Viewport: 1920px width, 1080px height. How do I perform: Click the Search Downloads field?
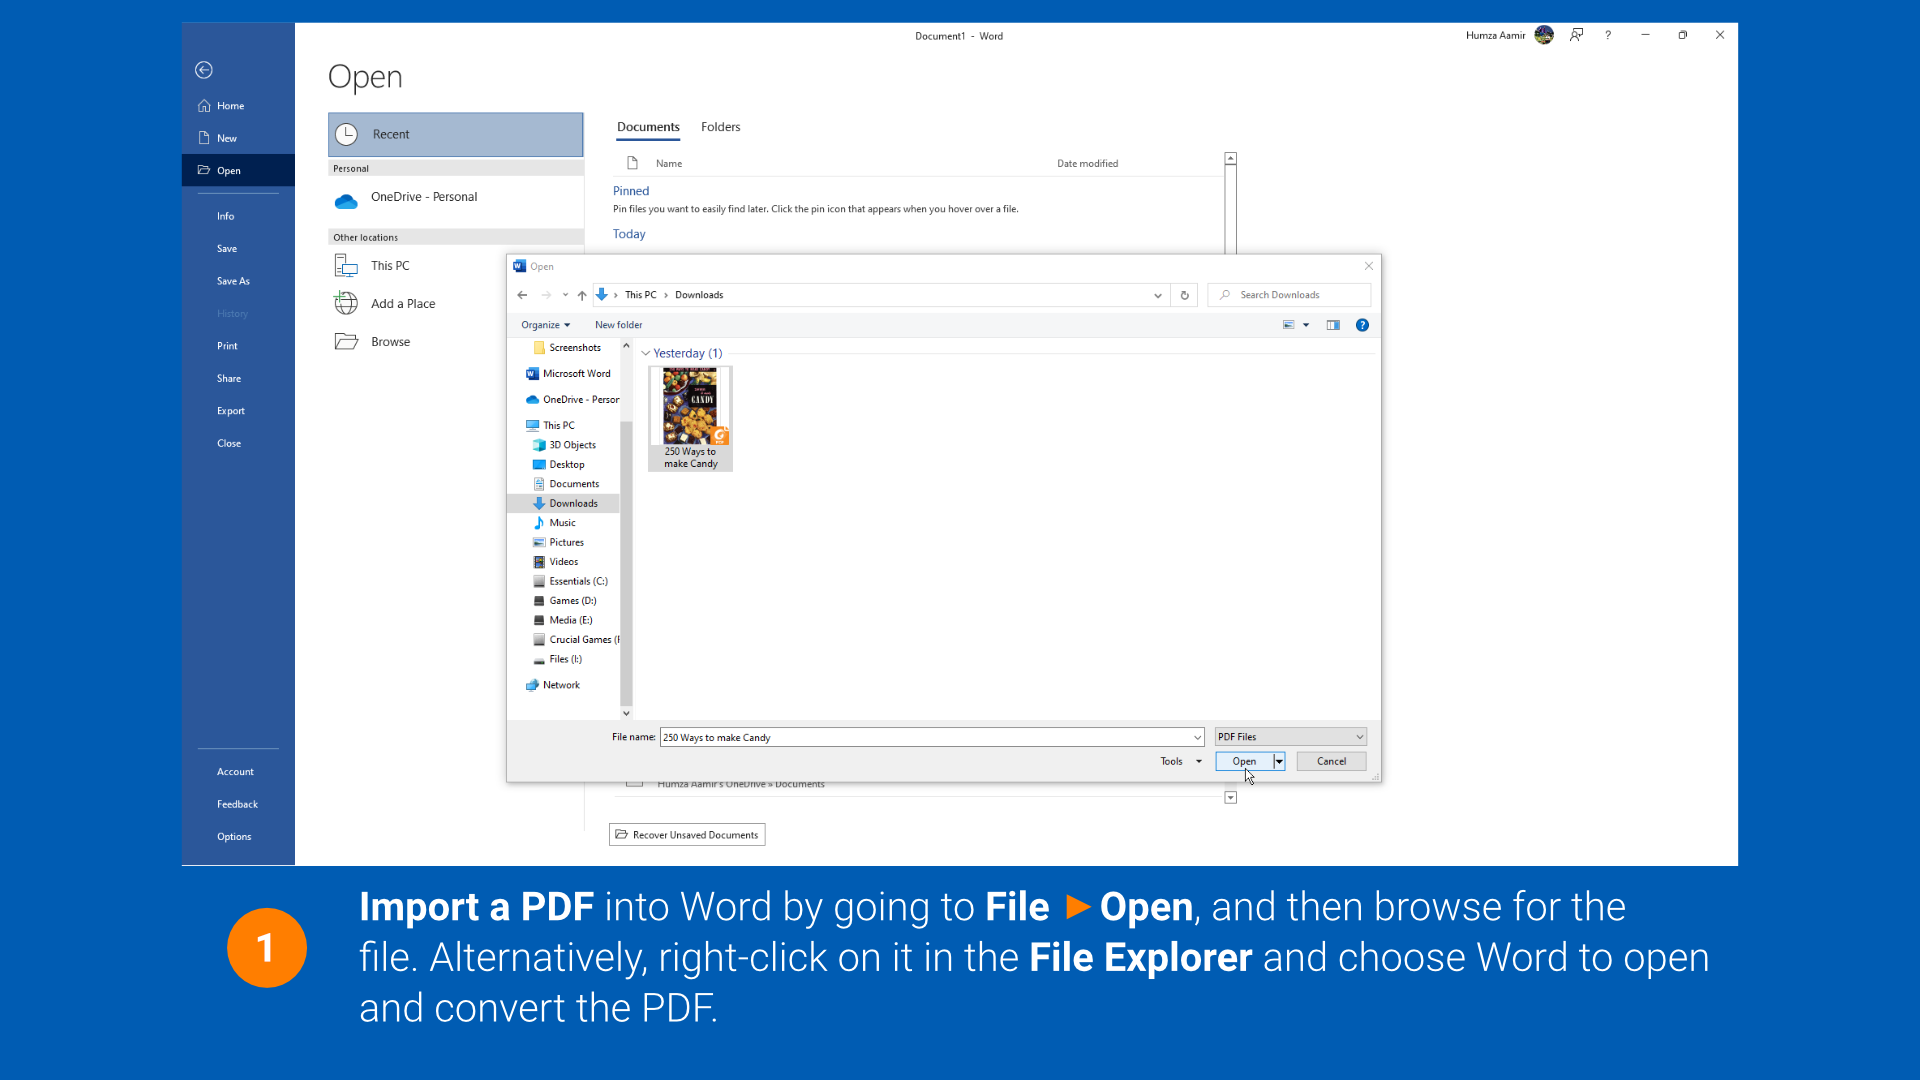pyautogui.click(x=1289, y=295)
